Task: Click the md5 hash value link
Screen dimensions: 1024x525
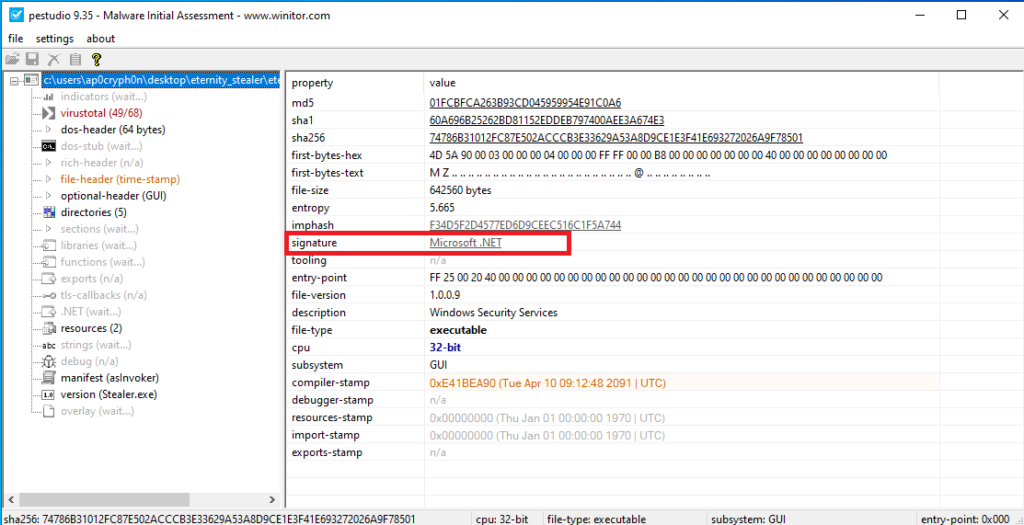Action: 525,102
